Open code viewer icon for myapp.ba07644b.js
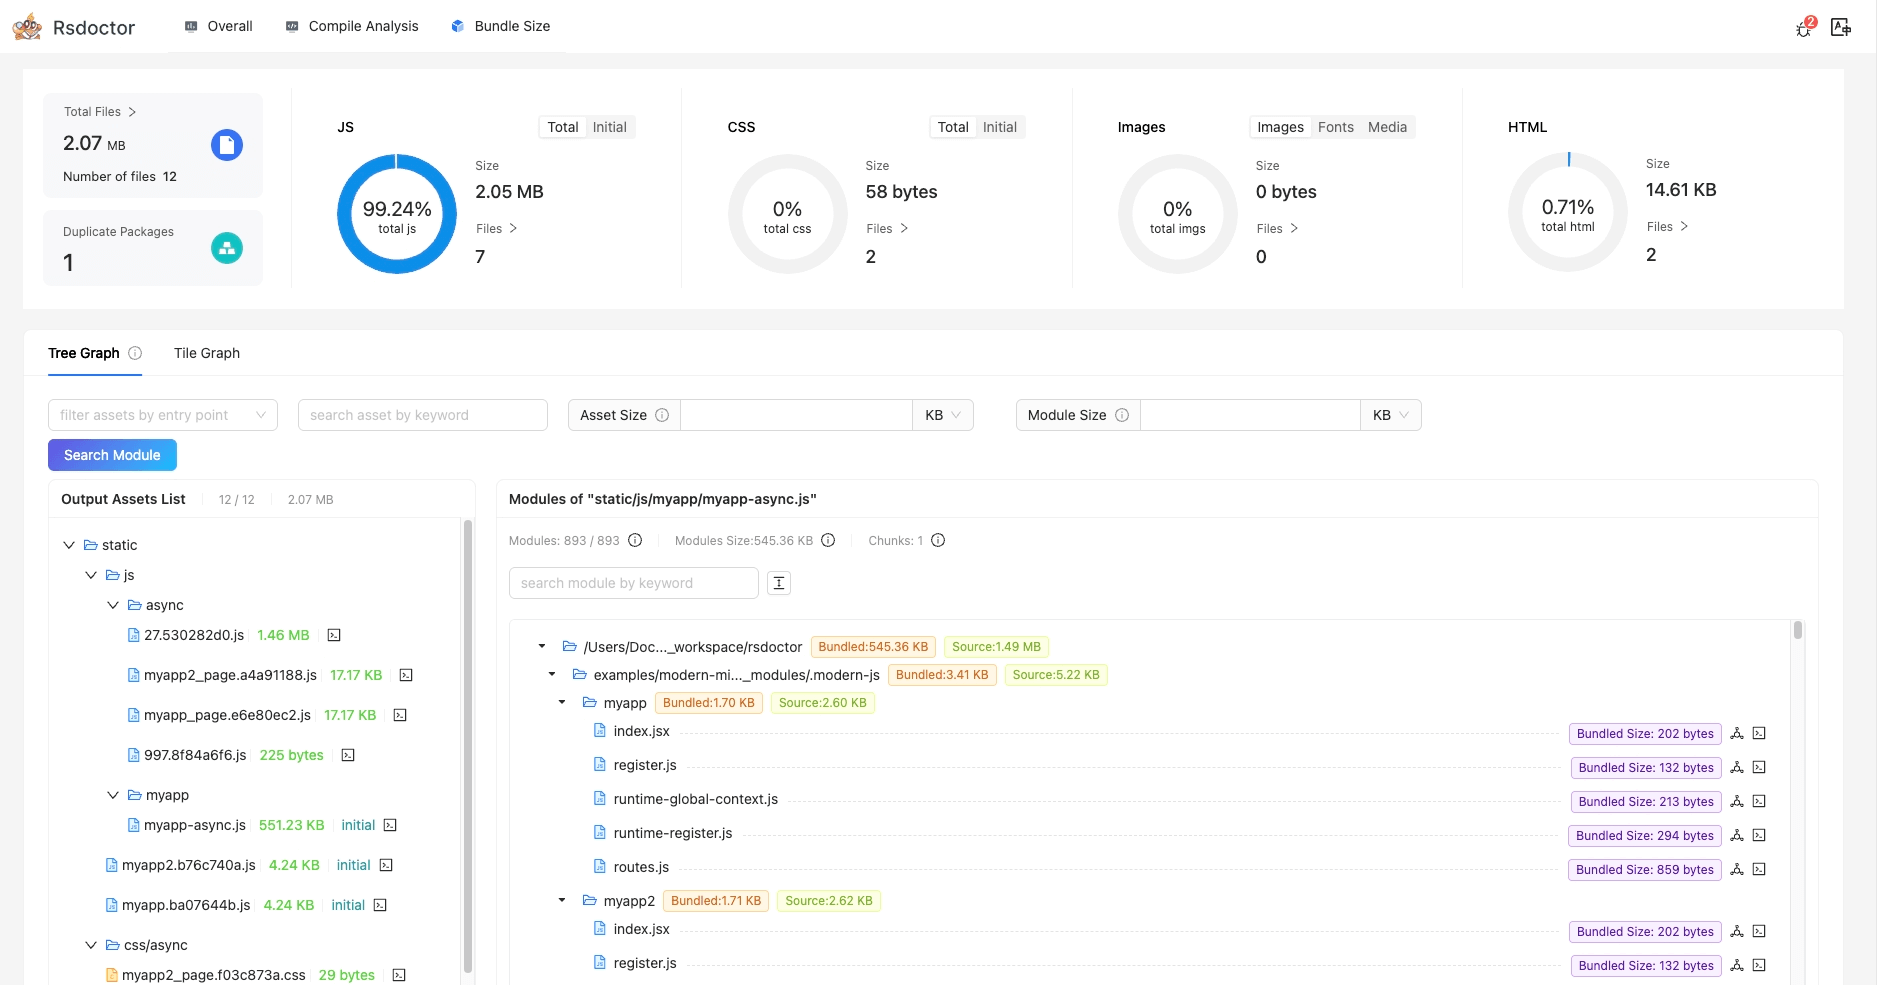 pos(380,905)
